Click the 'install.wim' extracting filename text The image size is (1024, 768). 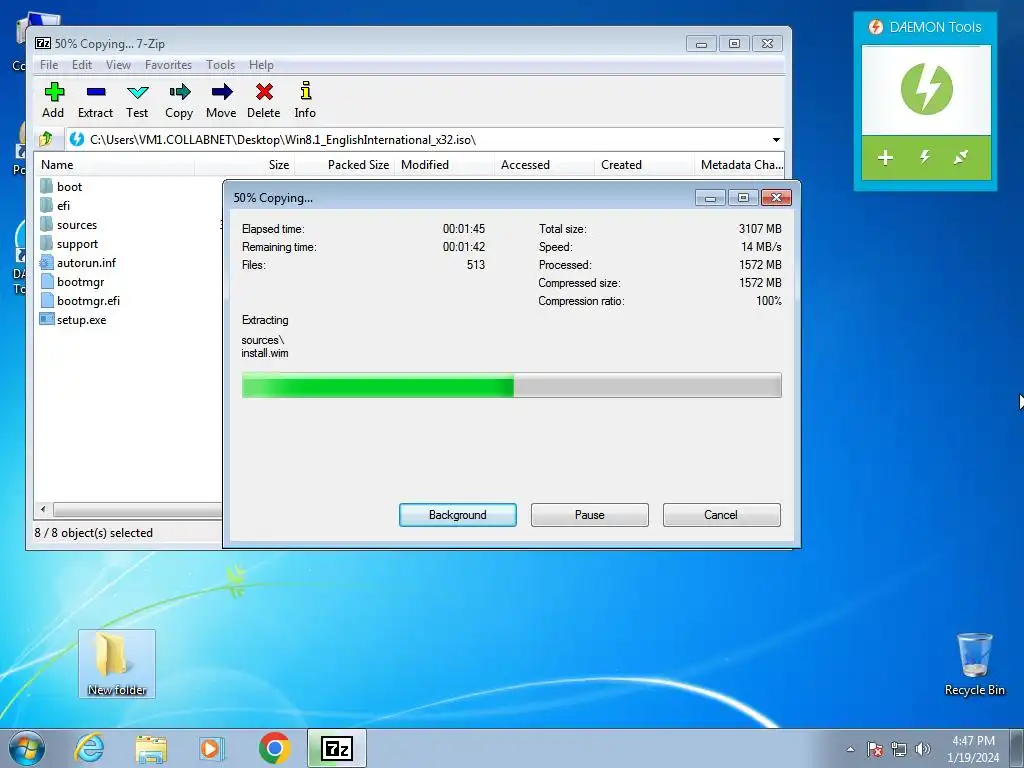(x=264, y=353)
